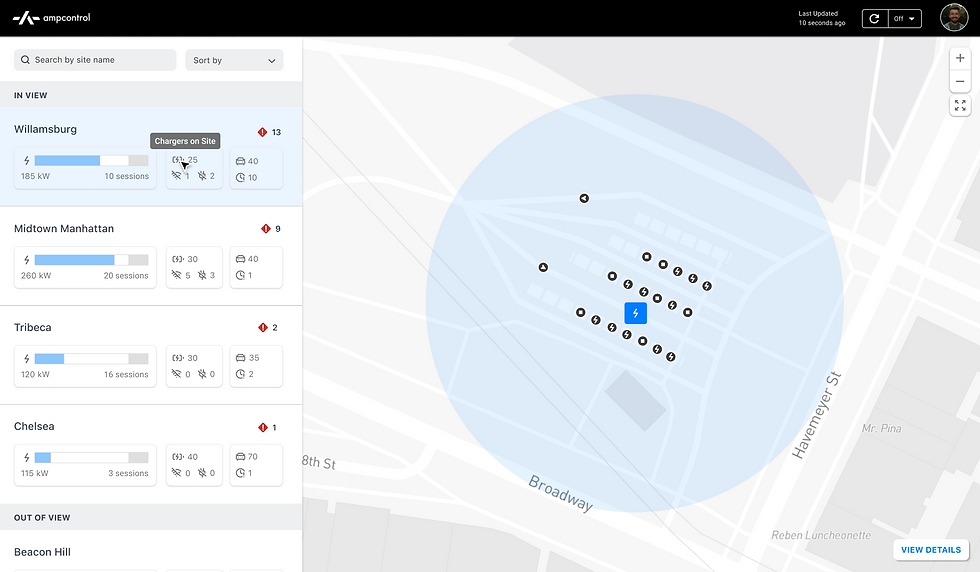Click Tribeca red alert icon

click(x=262, y=328)
